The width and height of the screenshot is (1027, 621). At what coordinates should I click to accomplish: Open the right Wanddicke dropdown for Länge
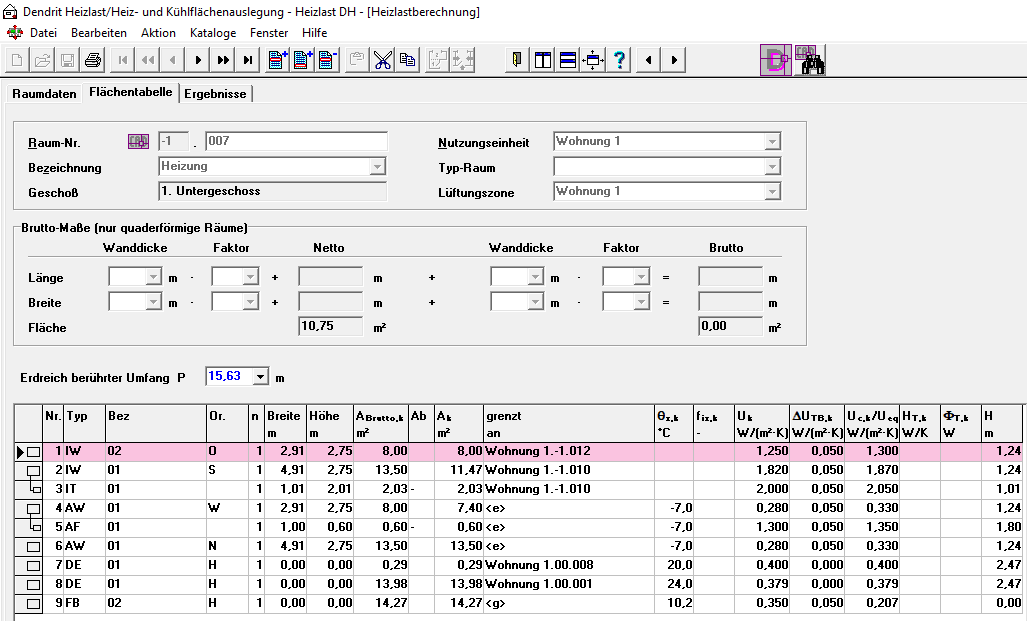coord(535,277)
